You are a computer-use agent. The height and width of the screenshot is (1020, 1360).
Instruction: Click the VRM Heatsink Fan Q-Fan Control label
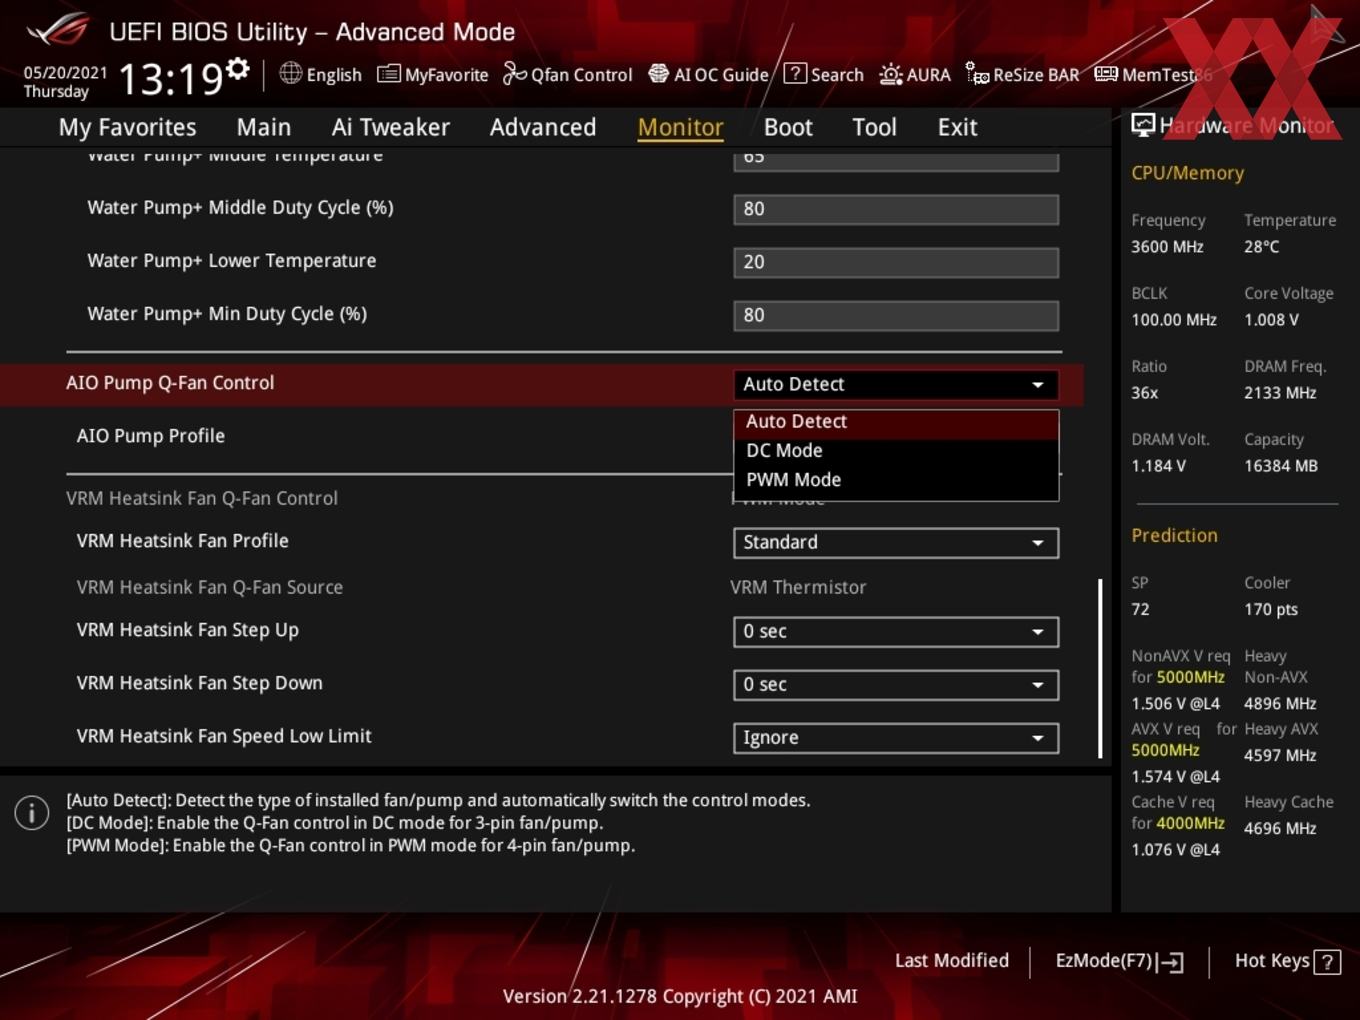[x=202, y=498]
